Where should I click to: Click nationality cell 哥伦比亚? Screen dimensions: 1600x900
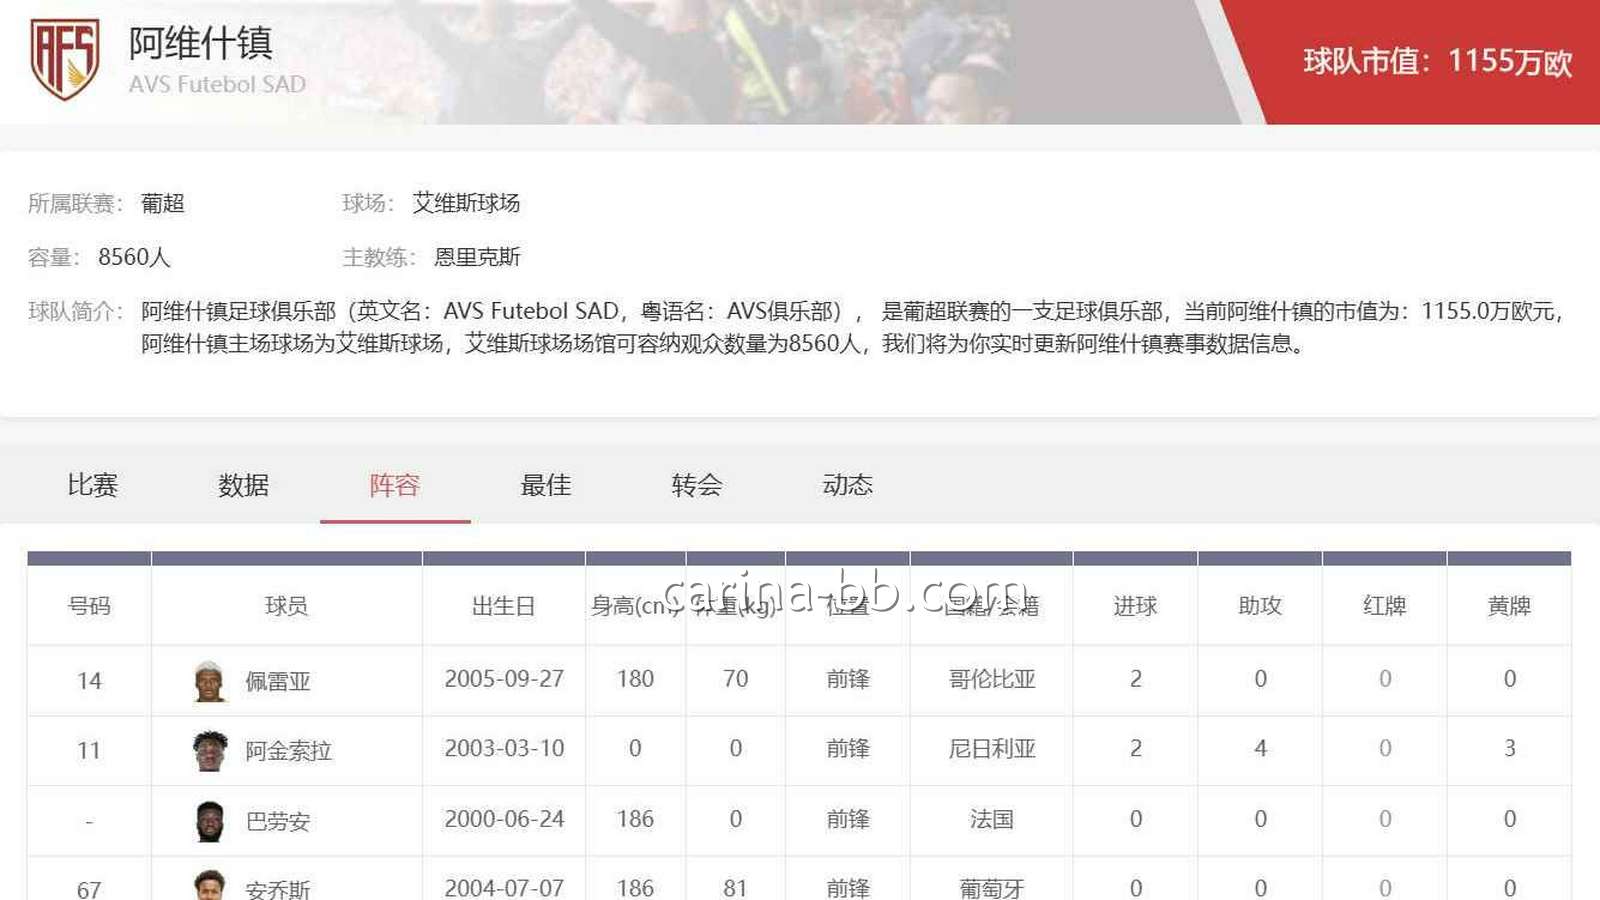click(x=992, y=679)
